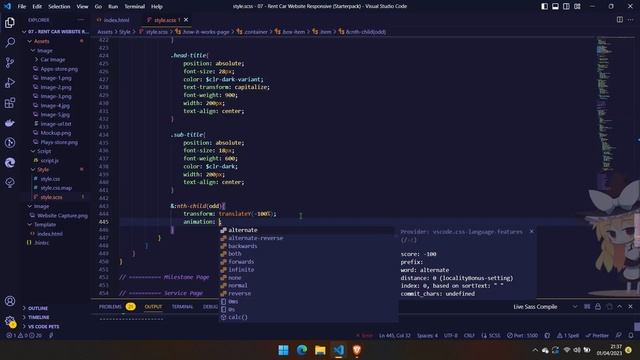Screen dimensions: 640x360
Task: Open the Search view in activity bar
Action: pos(10,42)
